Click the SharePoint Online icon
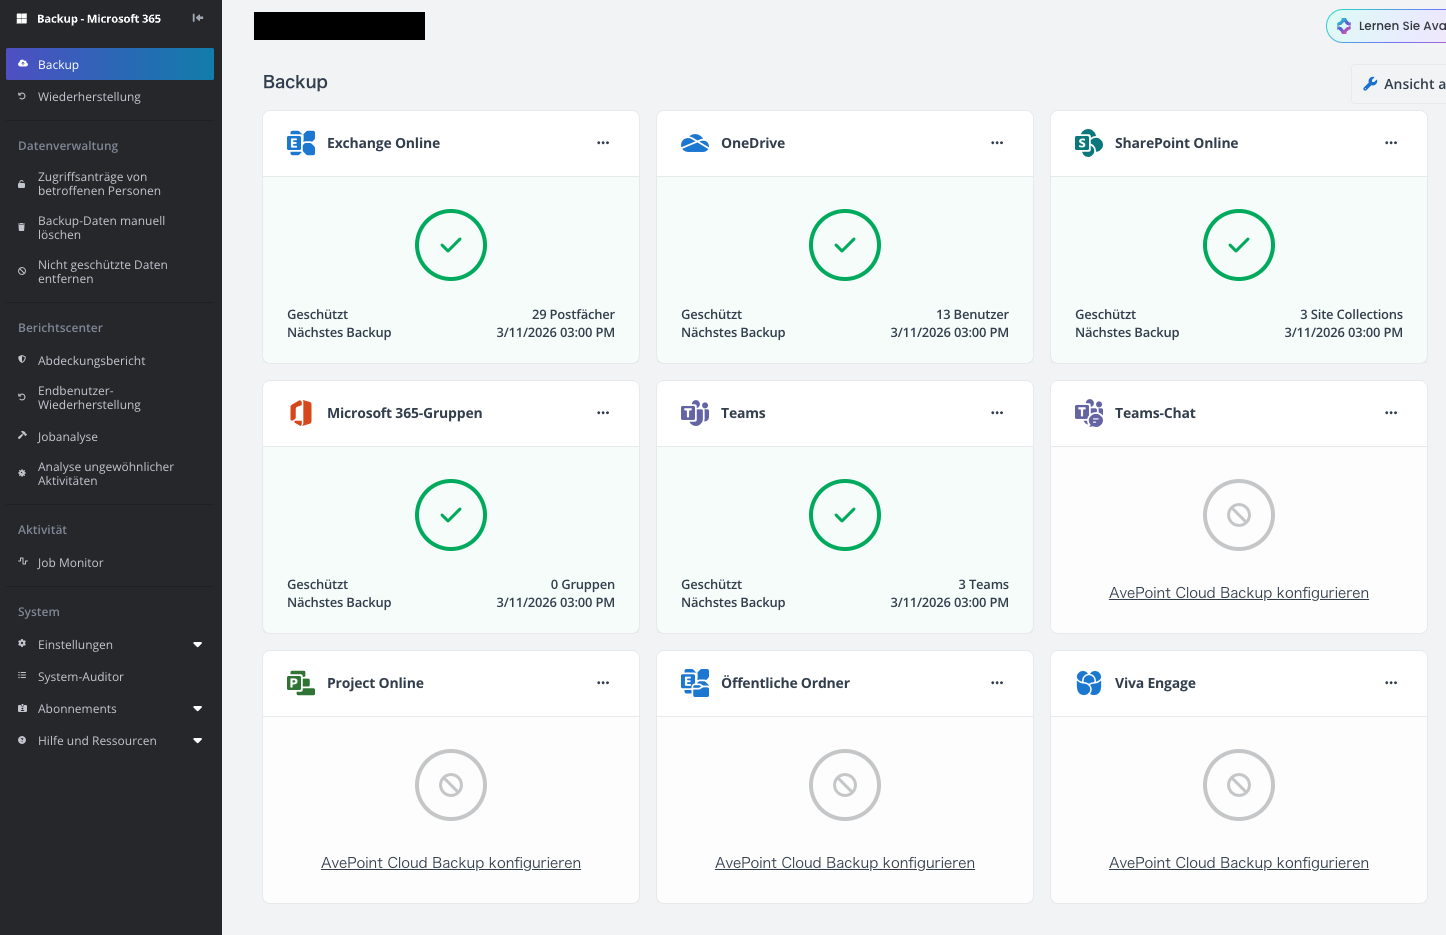Screen dimensions: 1446x935 click(1089, 143)
